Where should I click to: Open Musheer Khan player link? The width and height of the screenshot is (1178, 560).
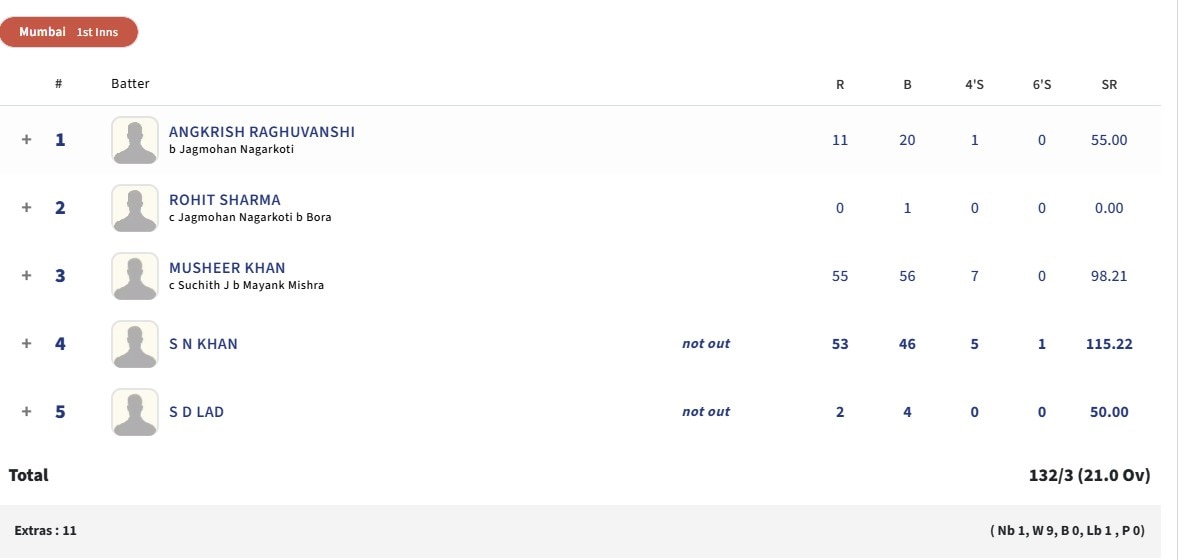click(x=227, y=268)
